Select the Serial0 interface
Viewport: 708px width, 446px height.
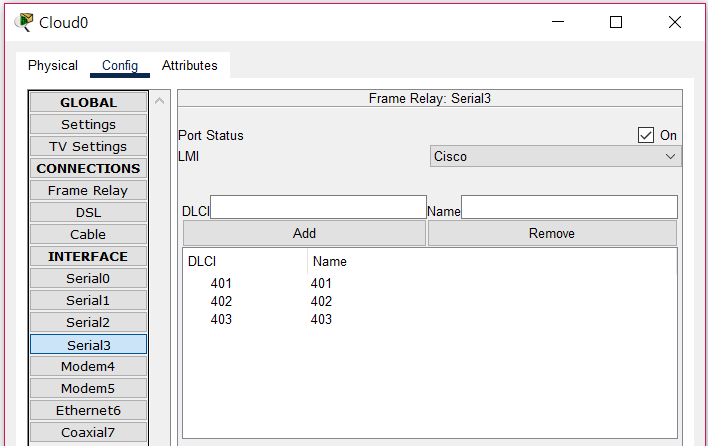(88, 279)
